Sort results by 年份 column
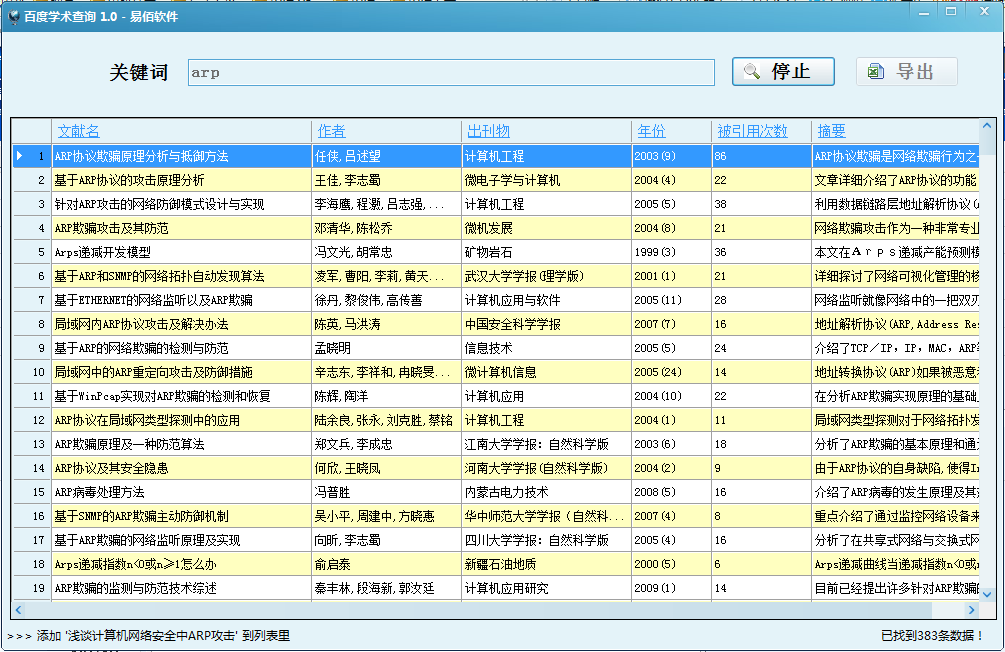 point(651,131)
